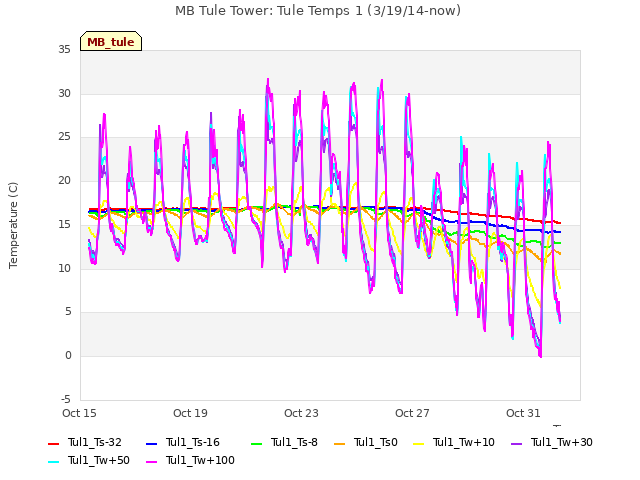
Task: Click the 10 y-axis tick label
Action: [x=64, y=268]
